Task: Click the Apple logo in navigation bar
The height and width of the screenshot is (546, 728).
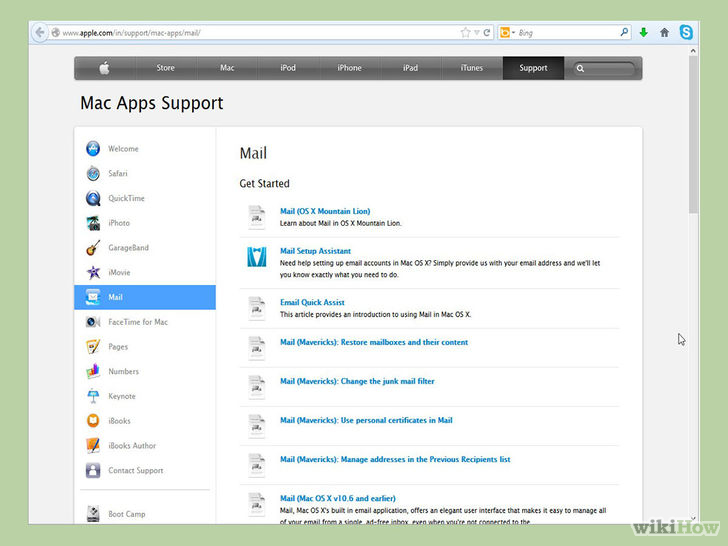Action: point(104,68)
